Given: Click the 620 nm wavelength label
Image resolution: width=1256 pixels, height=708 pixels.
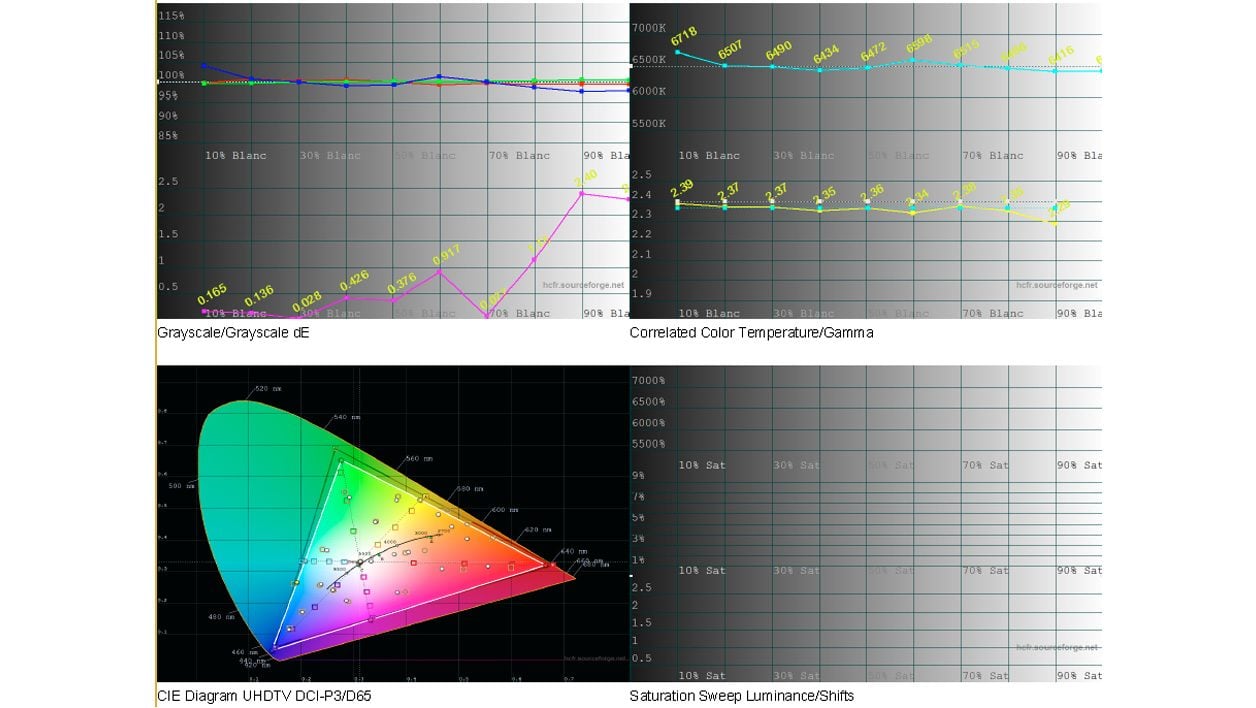Looking at the screenshot, I should coord(536,529).
